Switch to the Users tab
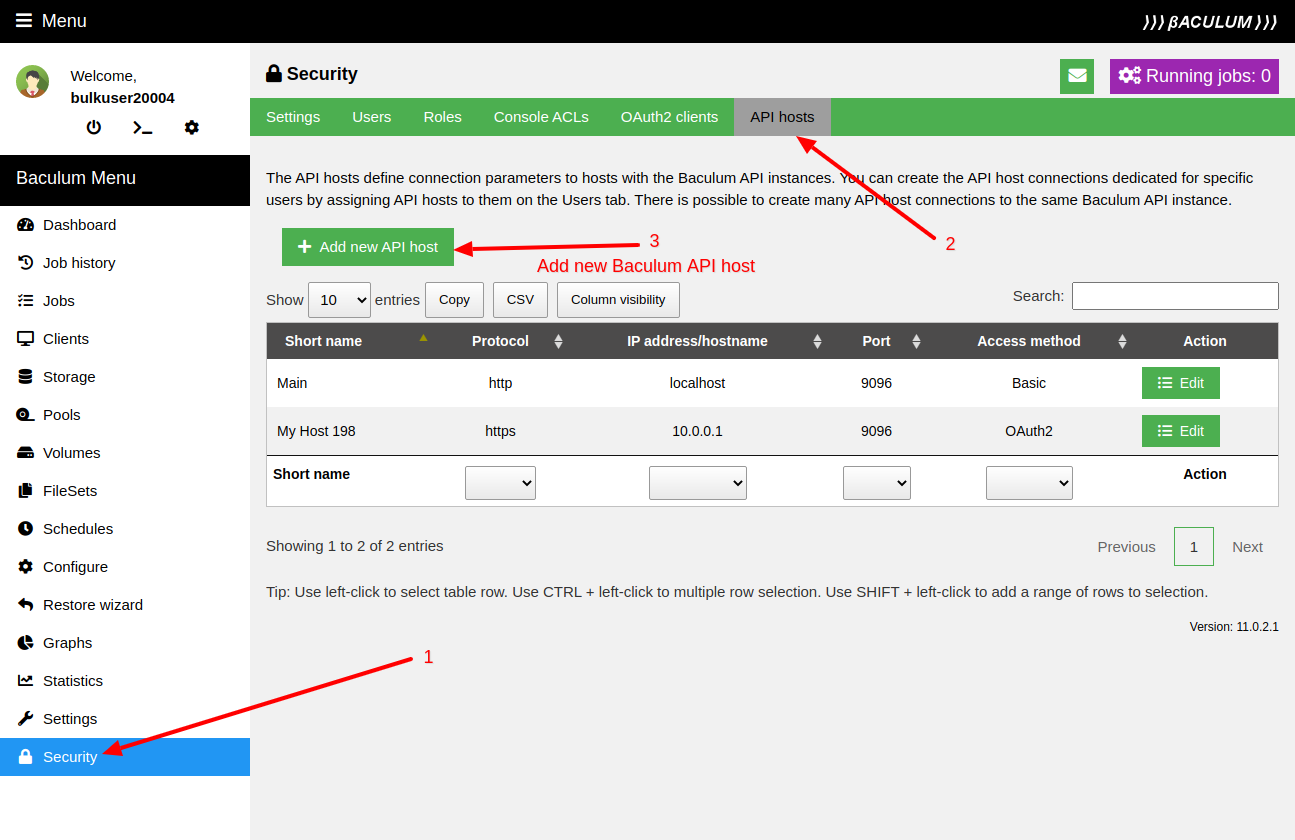This screenshot has height=840, width=1295. point(372,117)
